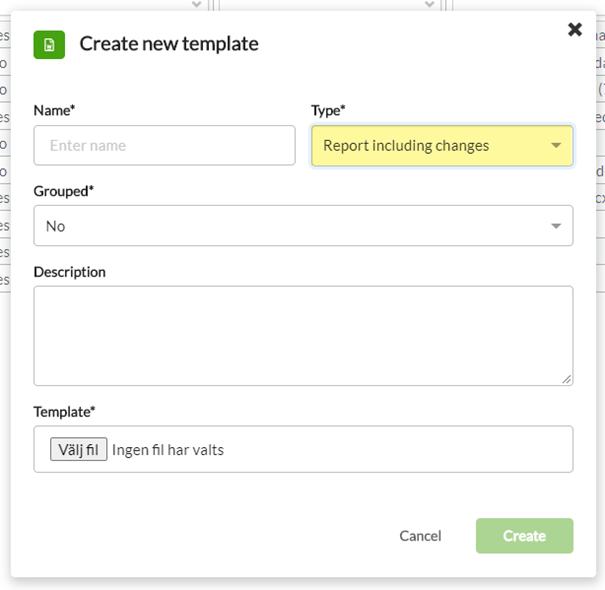605x590 pixels.
Task: Click the Grouped field label
Action: coord(64,191)
